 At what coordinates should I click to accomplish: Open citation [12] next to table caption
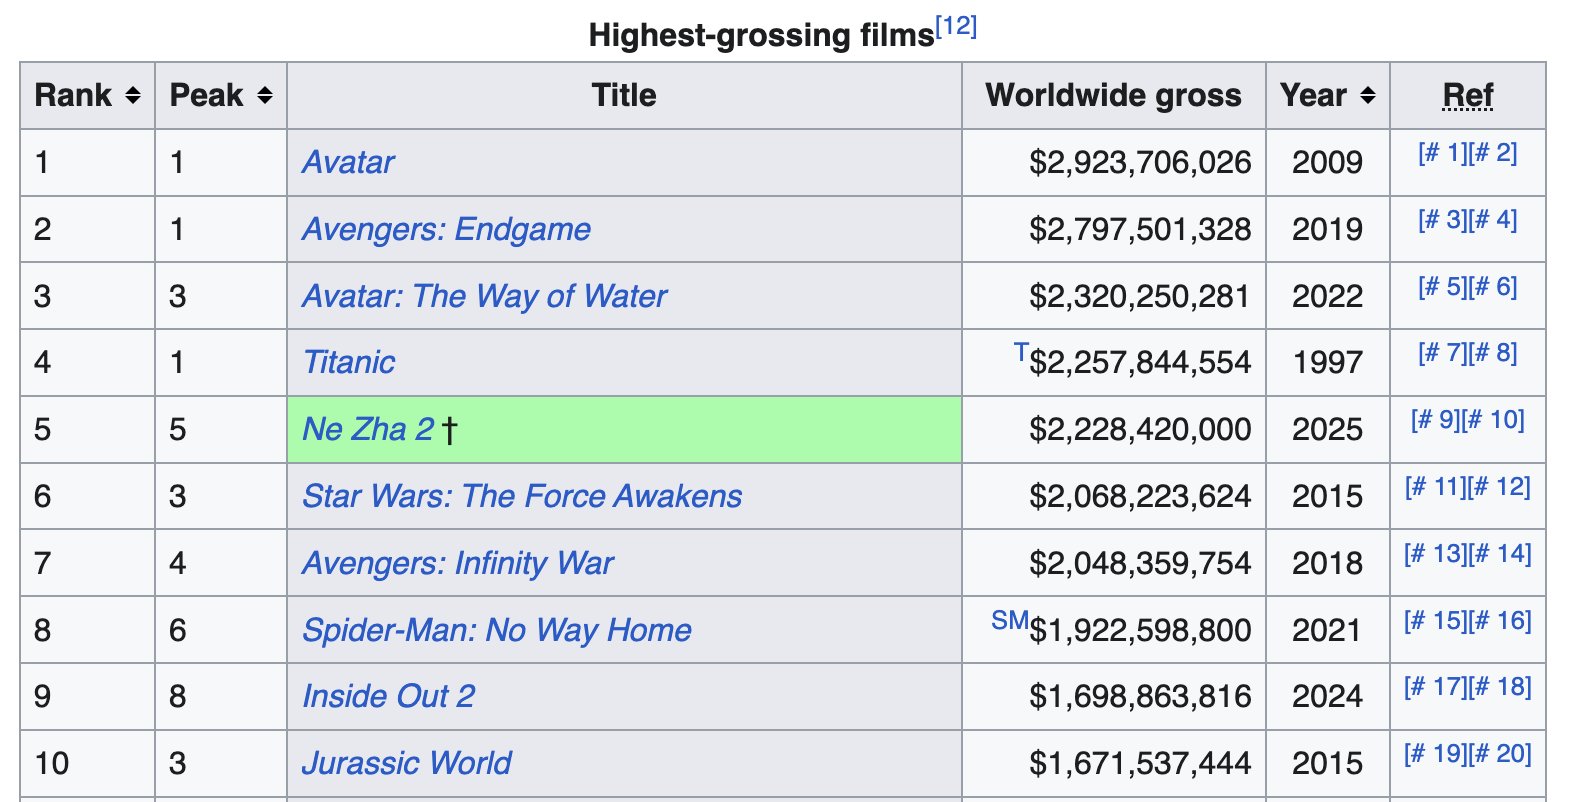point(955,26)
